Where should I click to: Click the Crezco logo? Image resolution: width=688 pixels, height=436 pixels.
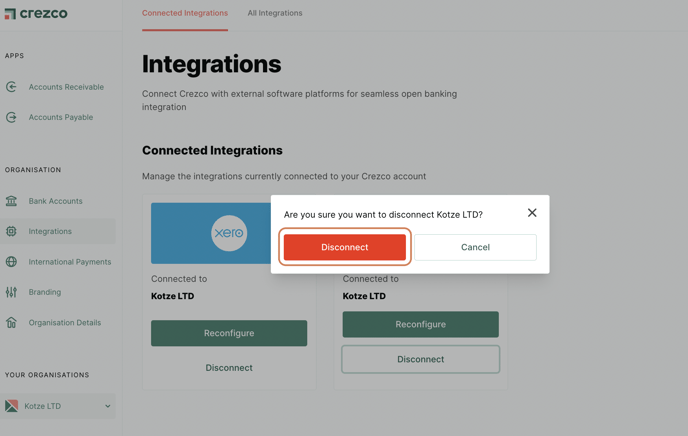coord(36,14)
